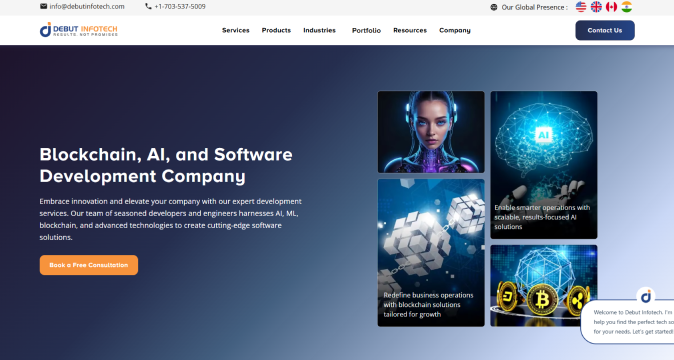Click the 'Our Global Presence :' label

coord(534,7)
